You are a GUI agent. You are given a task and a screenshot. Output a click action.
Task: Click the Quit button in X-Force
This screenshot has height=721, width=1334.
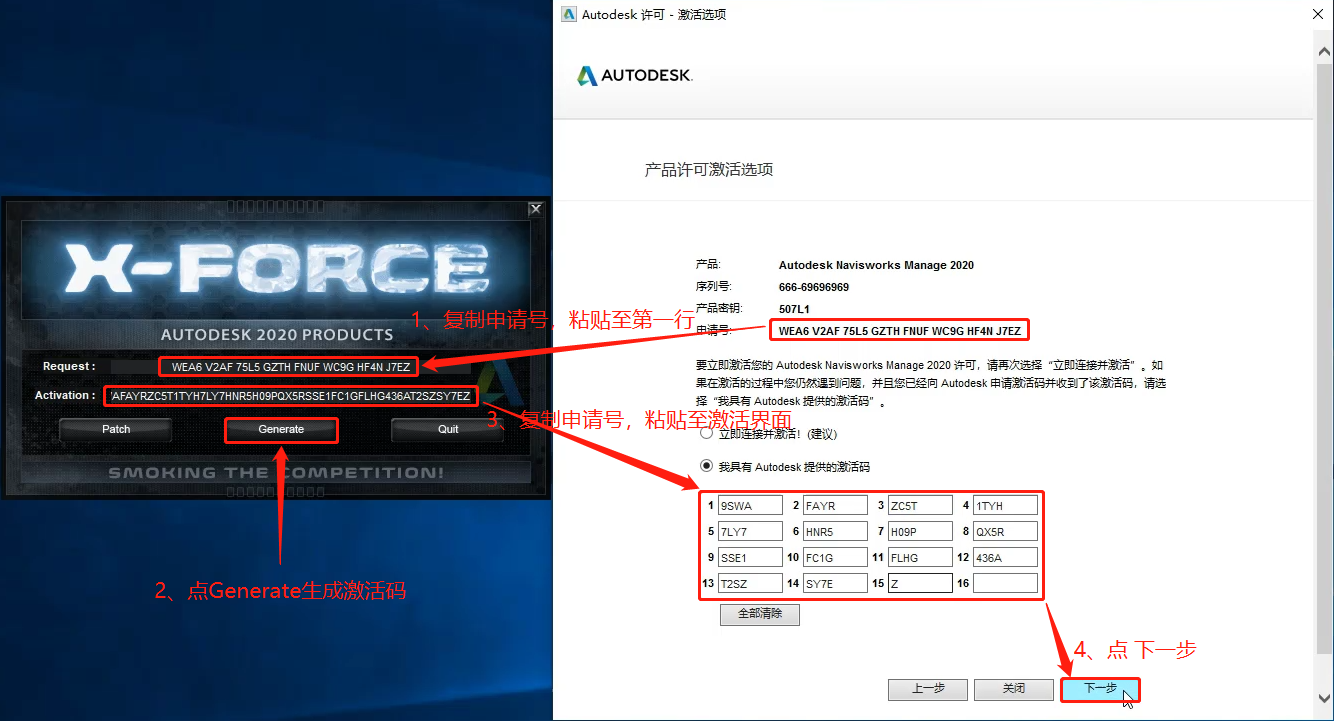(448, 429)
